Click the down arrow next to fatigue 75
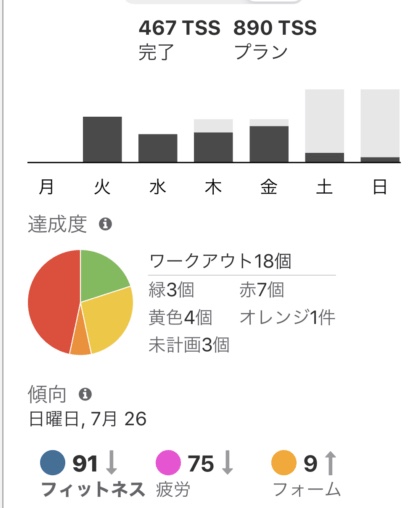The width and height of the screenshot is (414, 508). [x=227, y=463]
